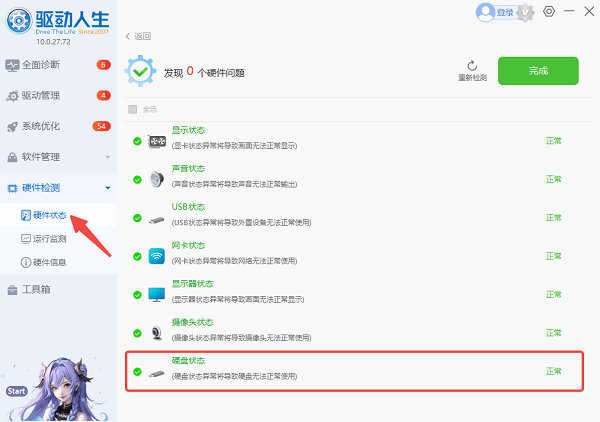The height and width of the screenshot is (422, 600).
Task: Click the green check for USB状态
Action: point(137,218)
